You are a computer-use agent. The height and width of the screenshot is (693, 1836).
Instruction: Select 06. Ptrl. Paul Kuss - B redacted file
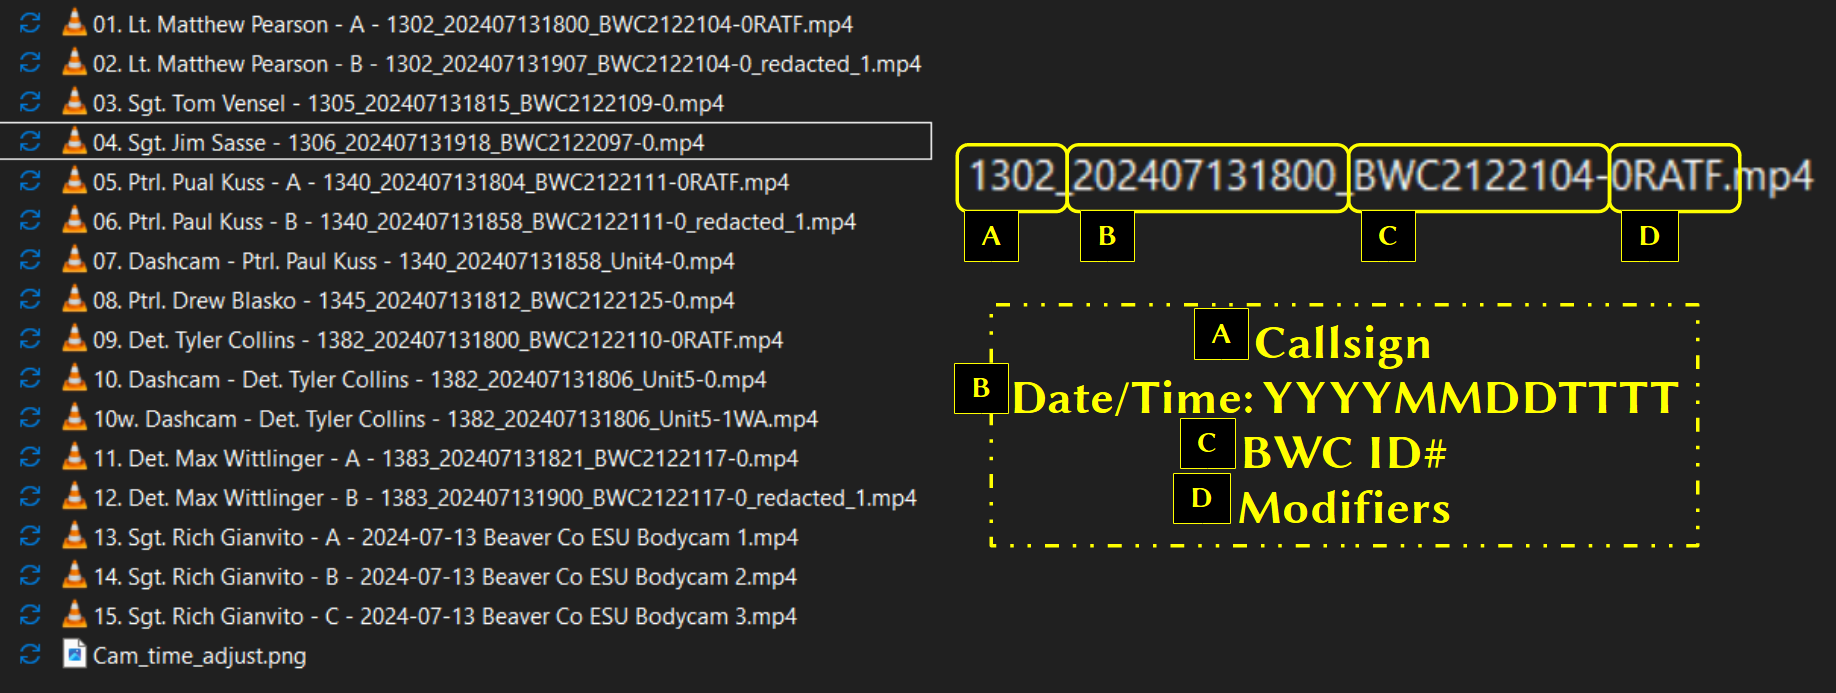(474, 222)
